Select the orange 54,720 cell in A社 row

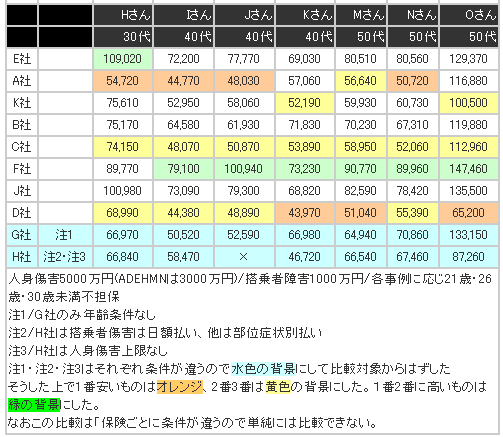[x=123, y=81]
